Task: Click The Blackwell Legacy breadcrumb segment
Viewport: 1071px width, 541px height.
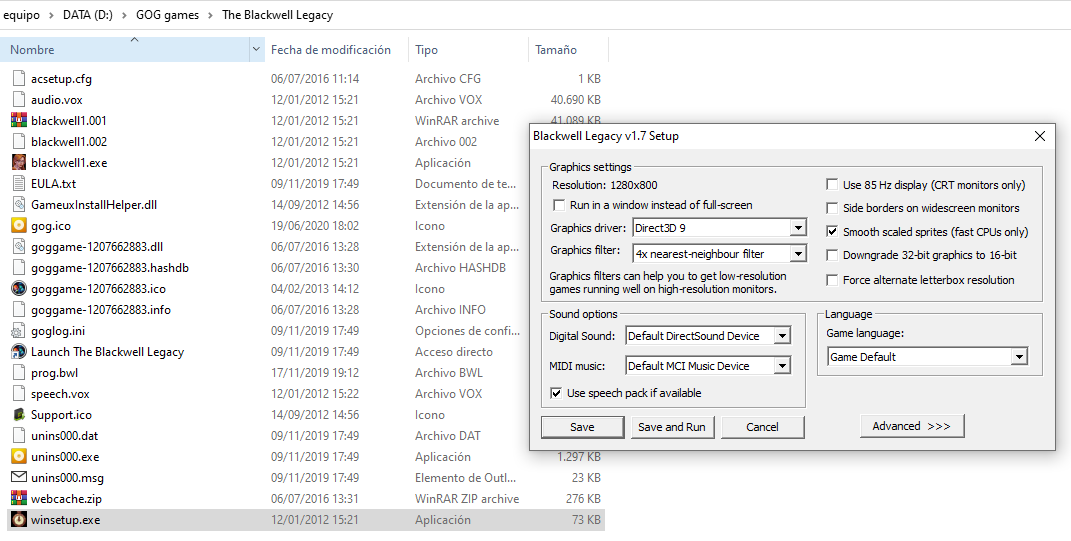Action: point(277,14)
